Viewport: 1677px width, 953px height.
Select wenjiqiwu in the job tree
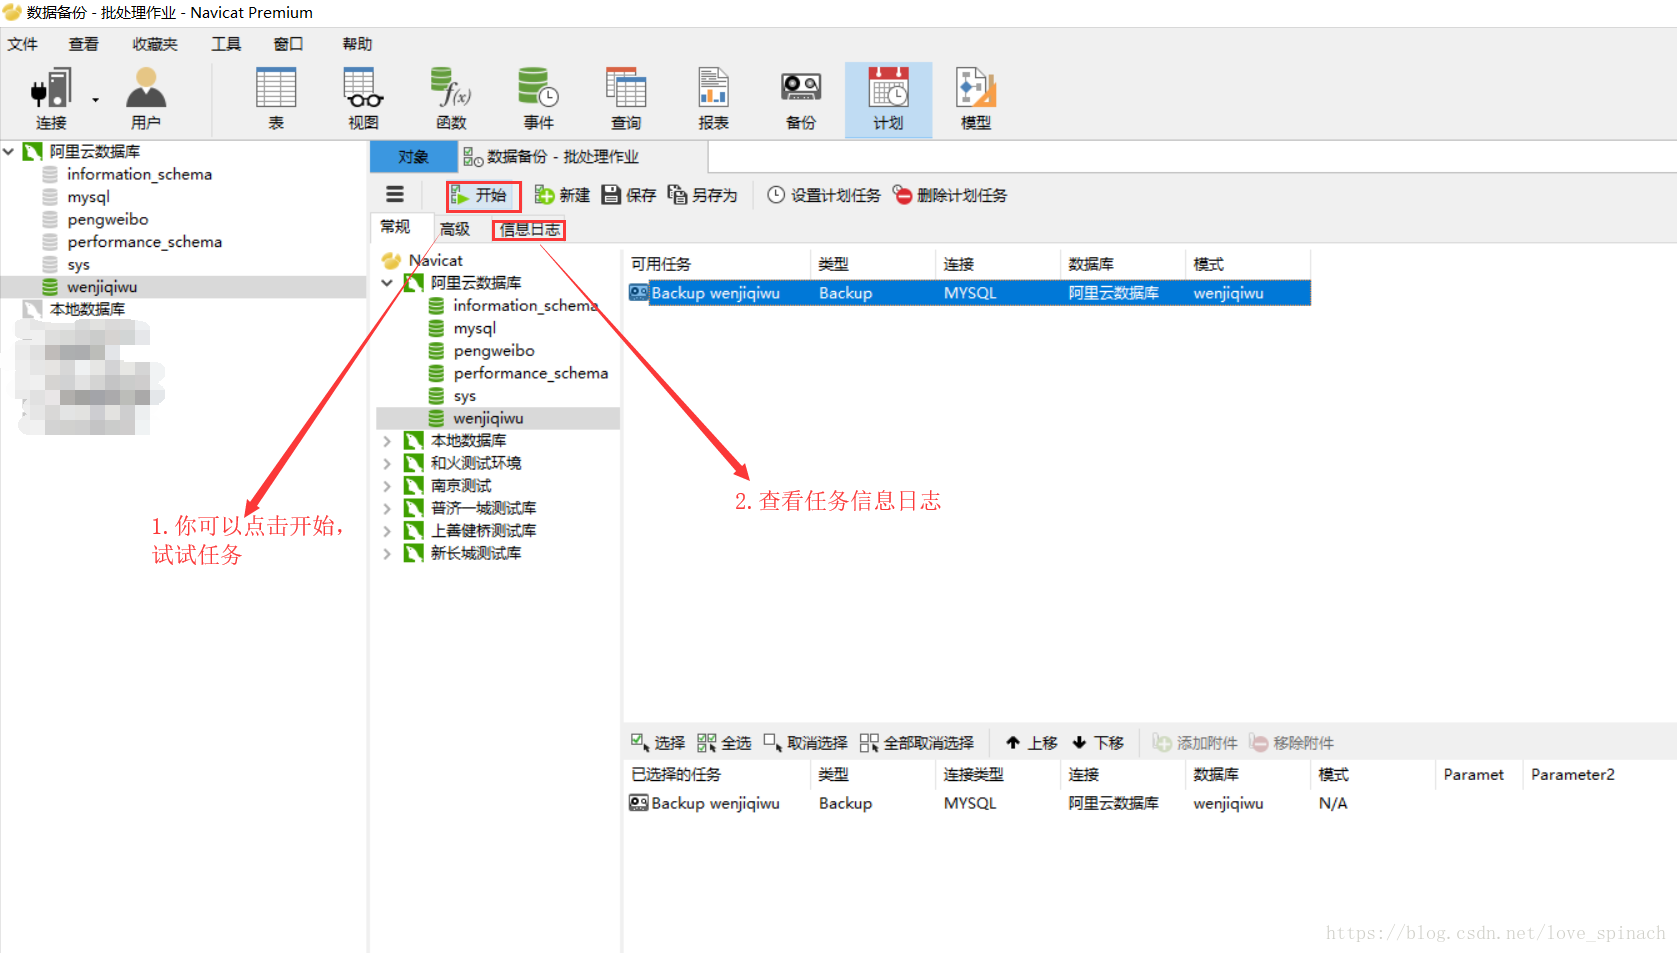point(488,418)
